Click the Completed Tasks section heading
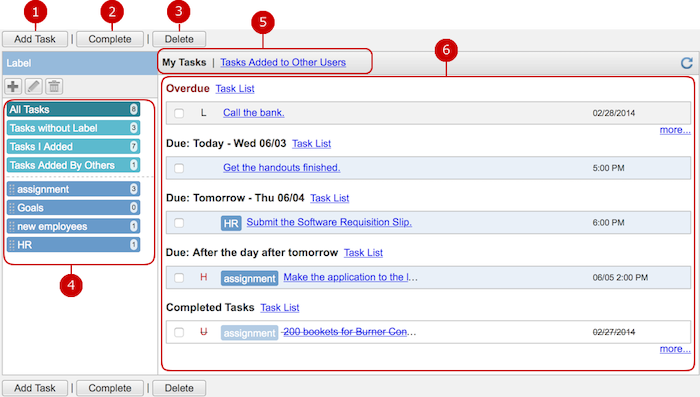This screenshot has width=700, height=397. [210, 307]
